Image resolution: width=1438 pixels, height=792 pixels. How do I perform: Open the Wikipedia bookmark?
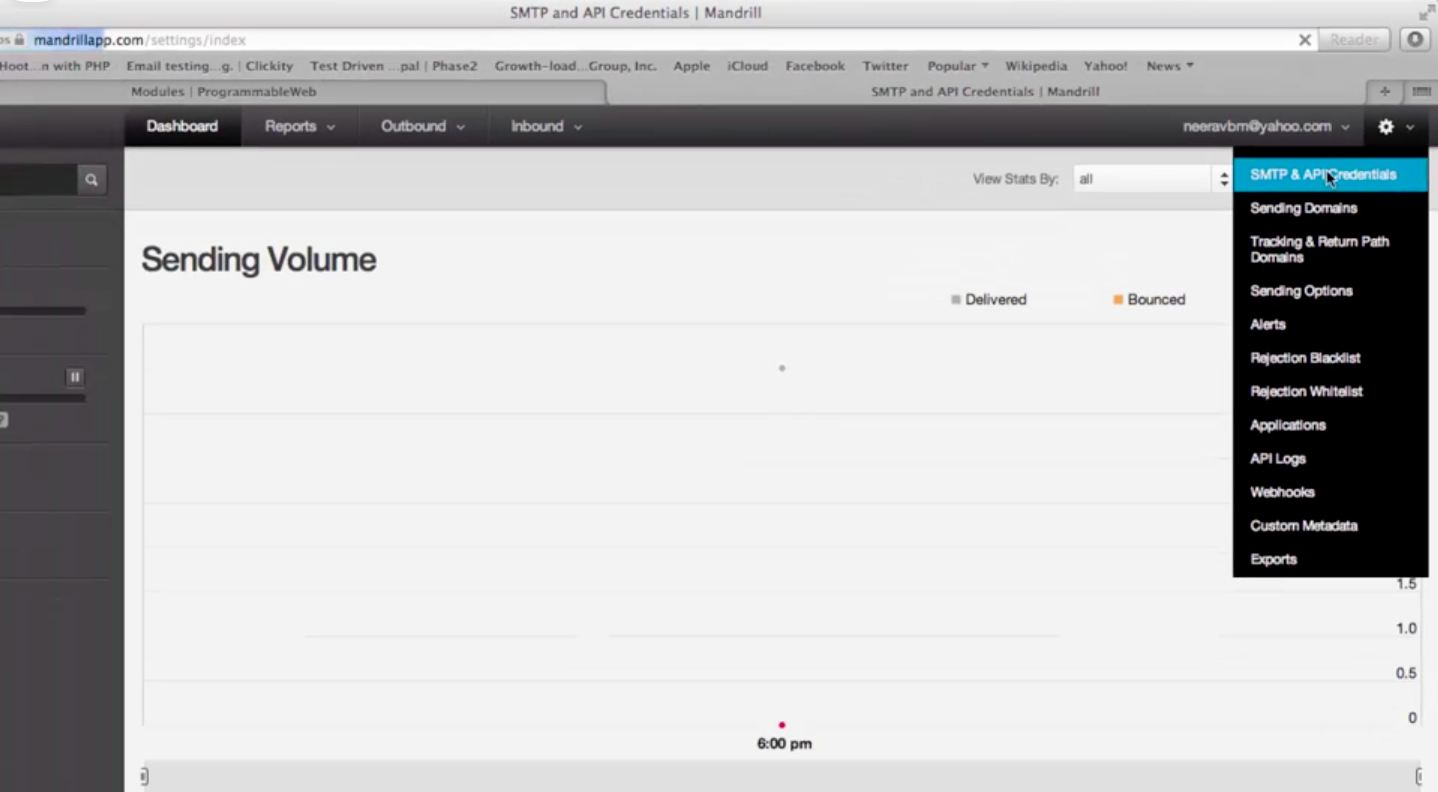tap(1036, 66)
